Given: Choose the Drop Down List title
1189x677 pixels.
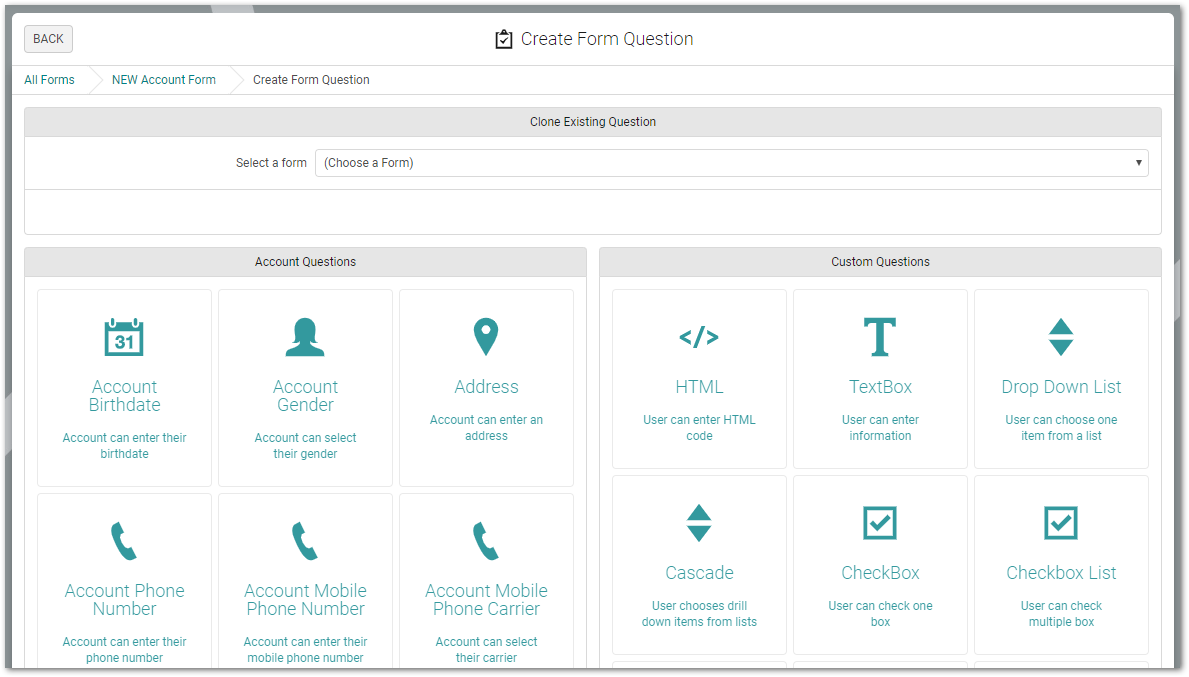Looking at the screenshot, I should (x=1061, y=387).
